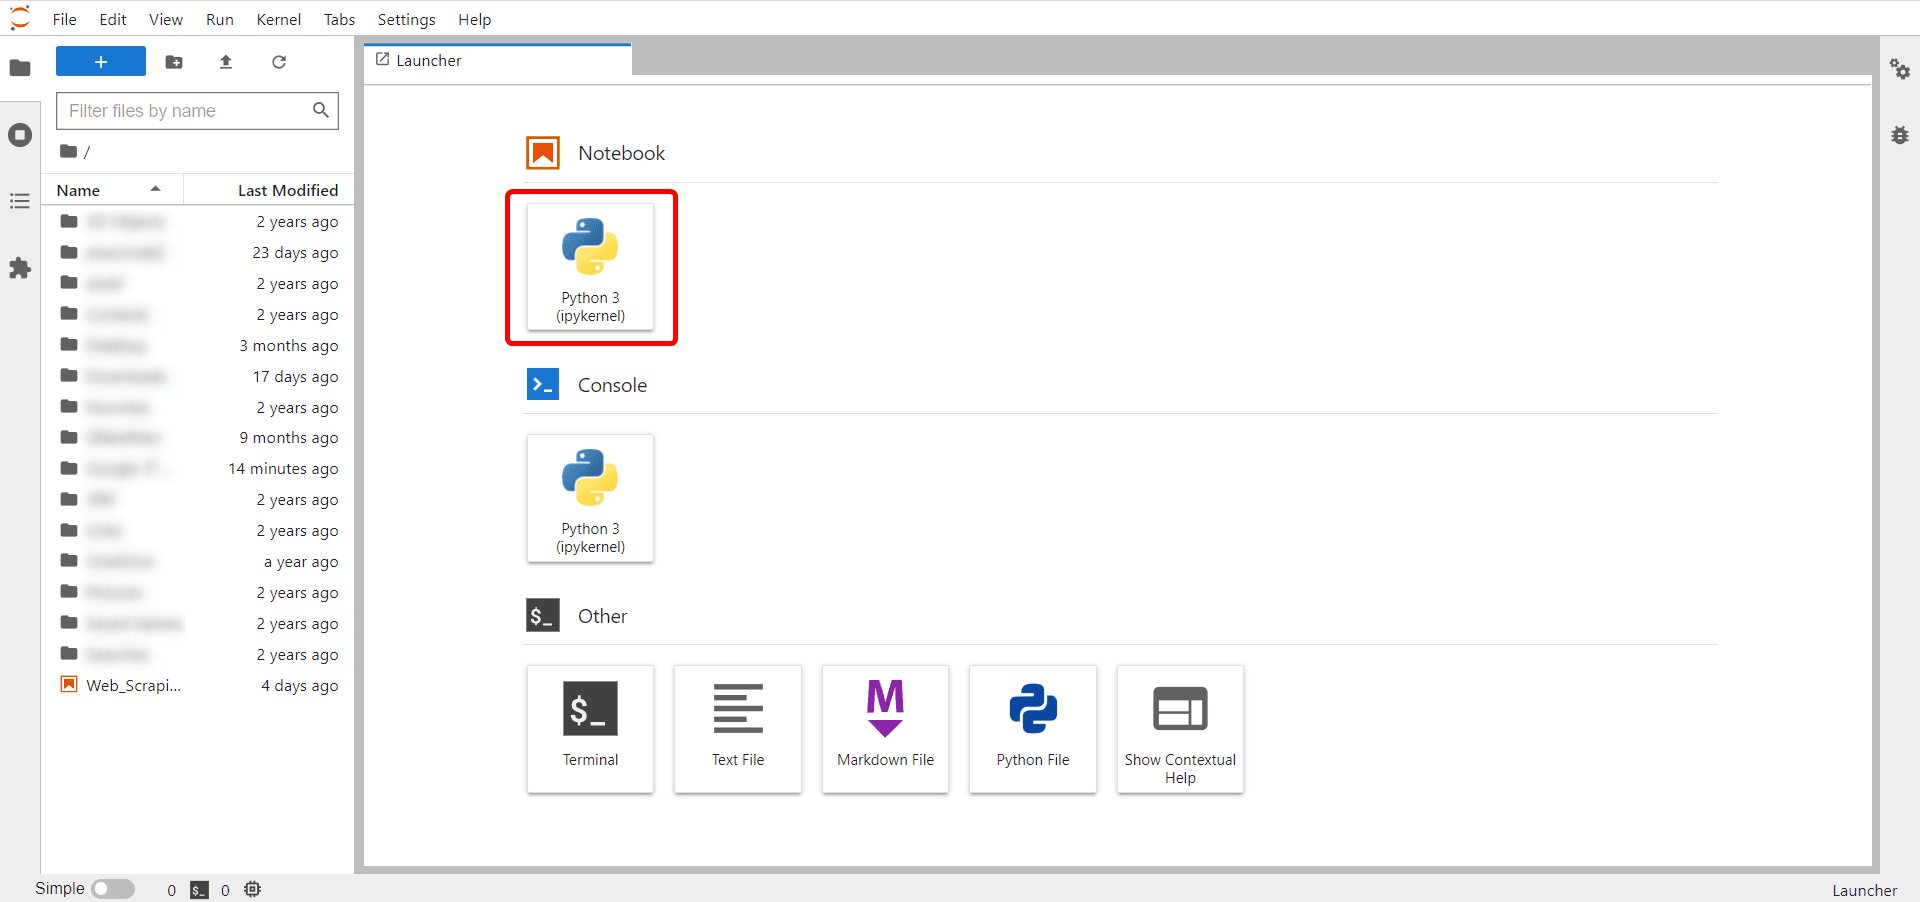Image resolution: width=1920 pixels, height=902 pixels.
Task: Open Show Contextual Help
Action: click(1180, 729)
